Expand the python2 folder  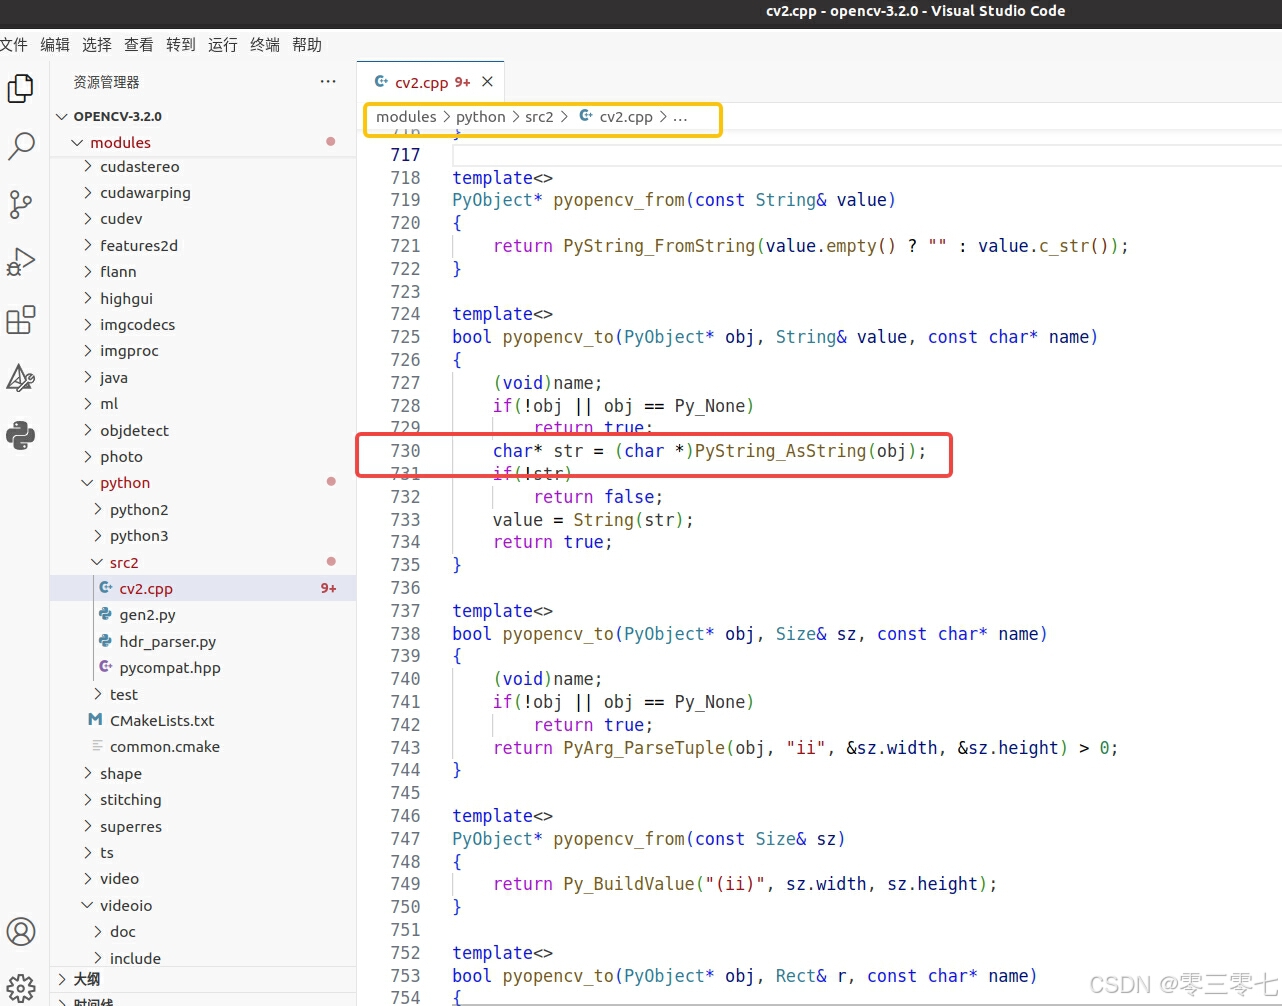pyautogui.click(x=203, y=510)
